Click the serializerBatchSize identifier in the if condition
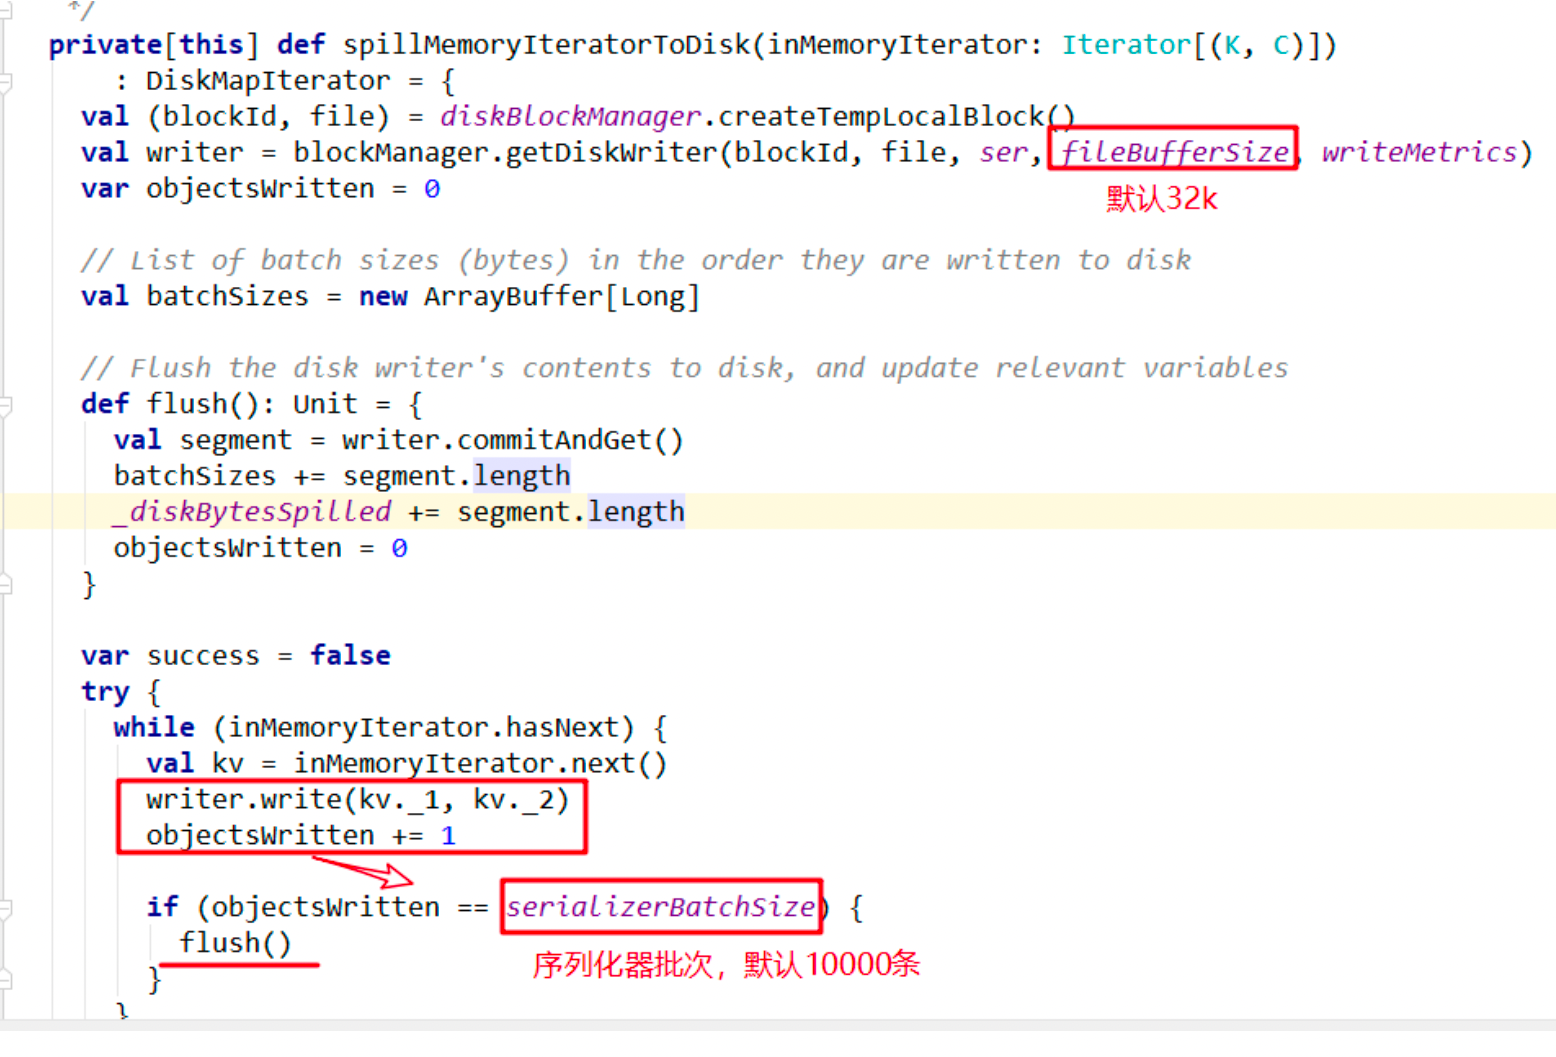 click(660, 907)
